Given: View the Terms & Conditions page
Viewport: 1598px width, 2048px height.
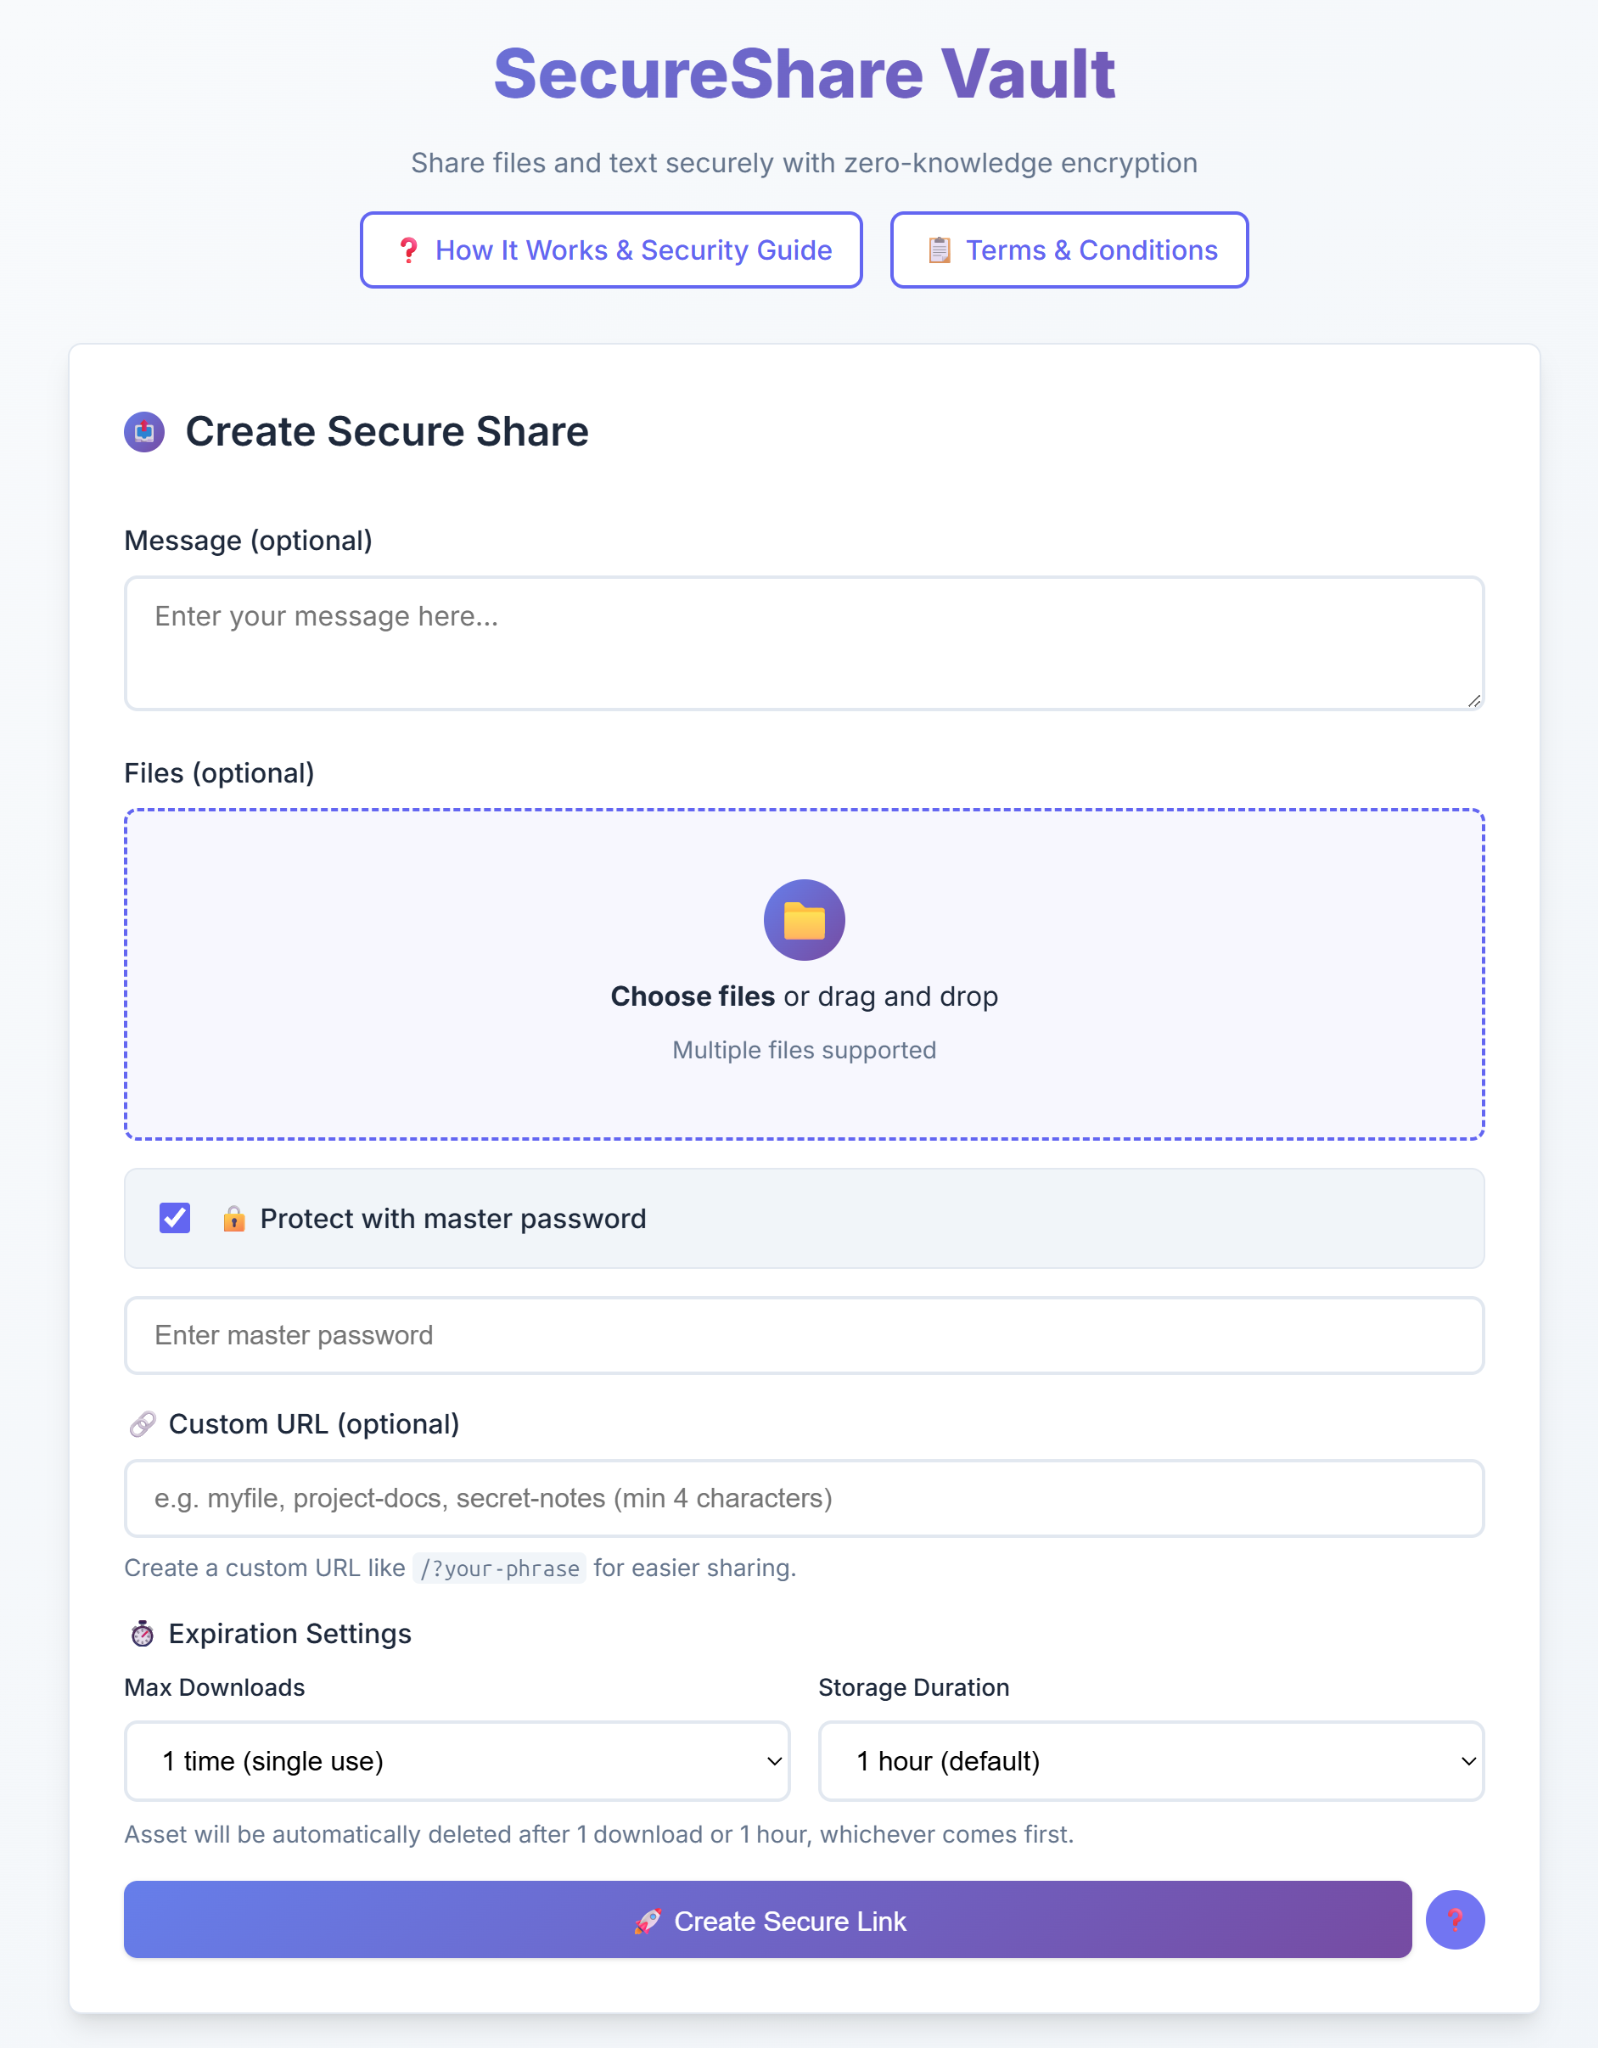Looking at the screenshot, I should (x=1068, y=250).
